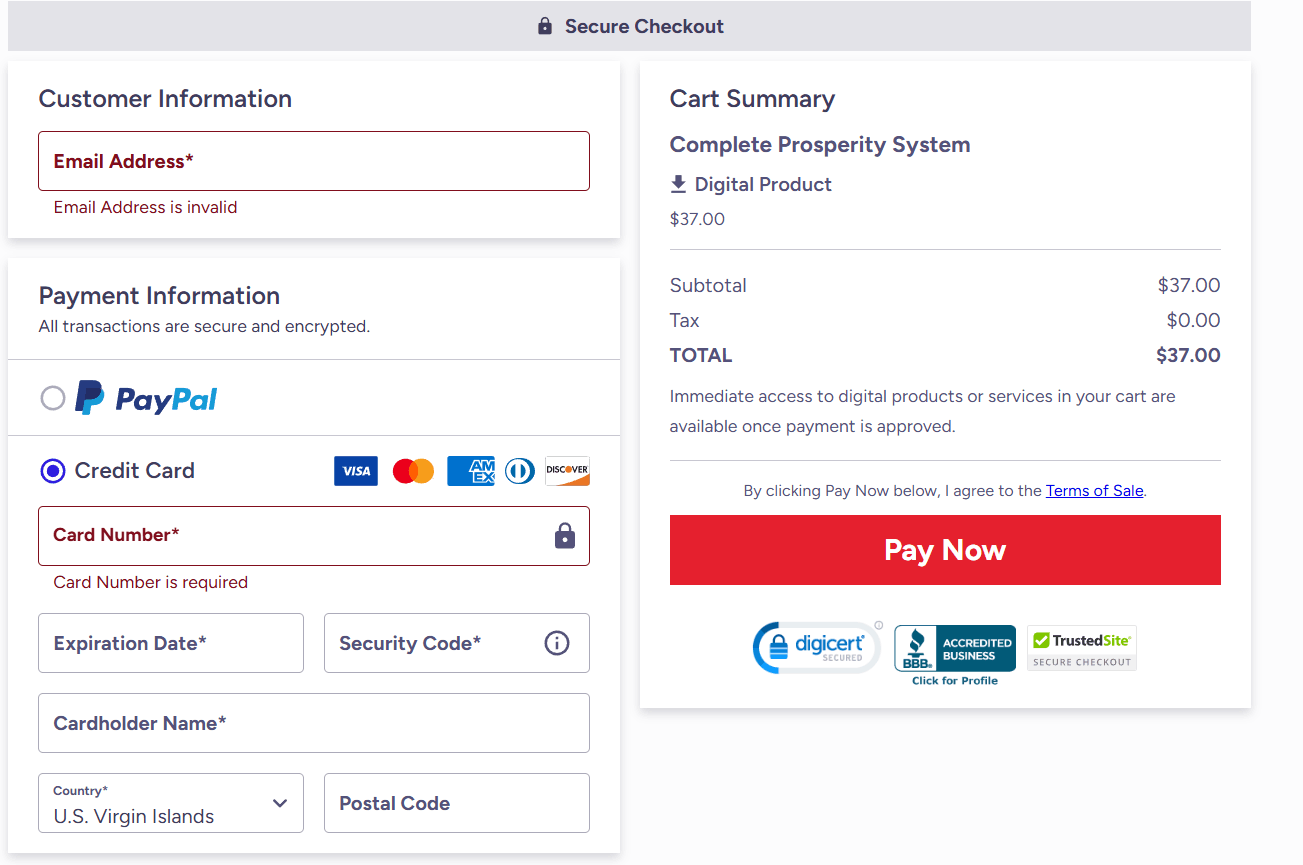1303x865 pixels.
Task: Open the BBB Accredited Business profile badge
Action: click(955, 655)
